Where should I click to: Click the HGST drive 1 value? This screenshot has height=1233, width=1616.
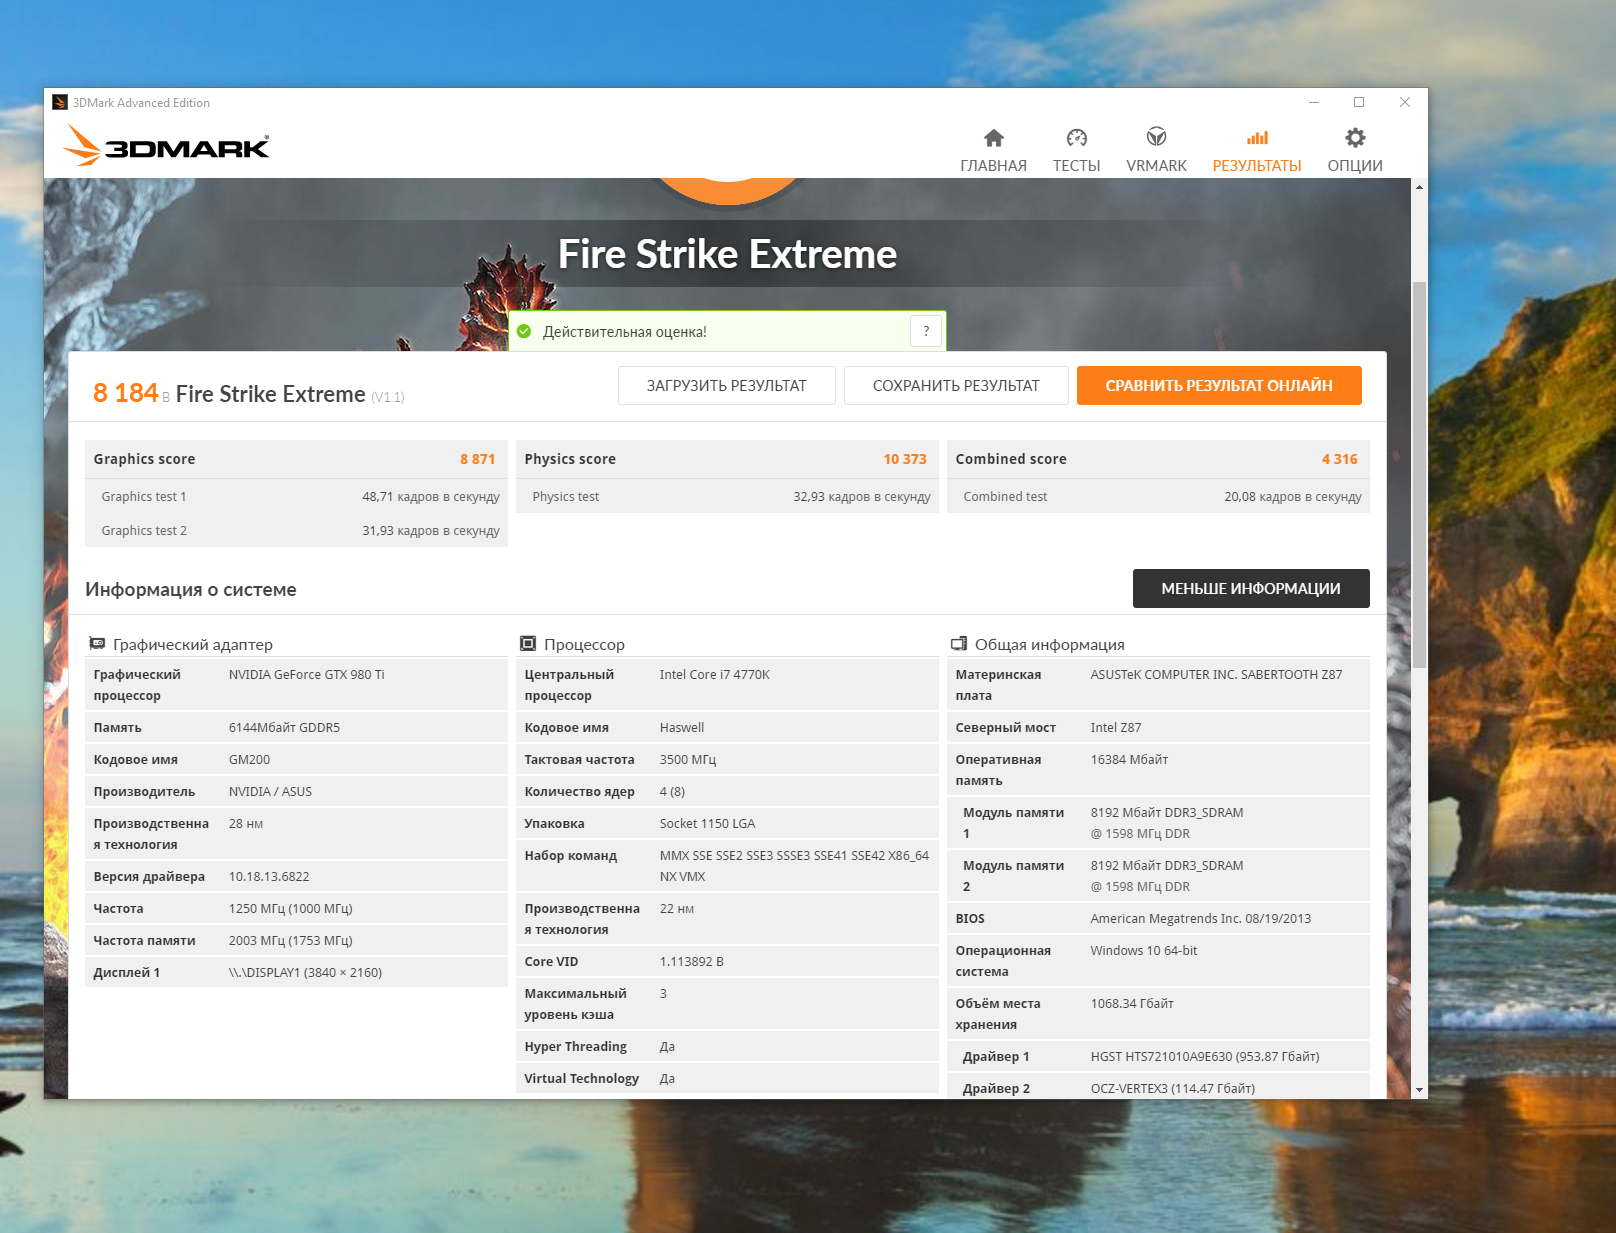coord(1205,1057)
